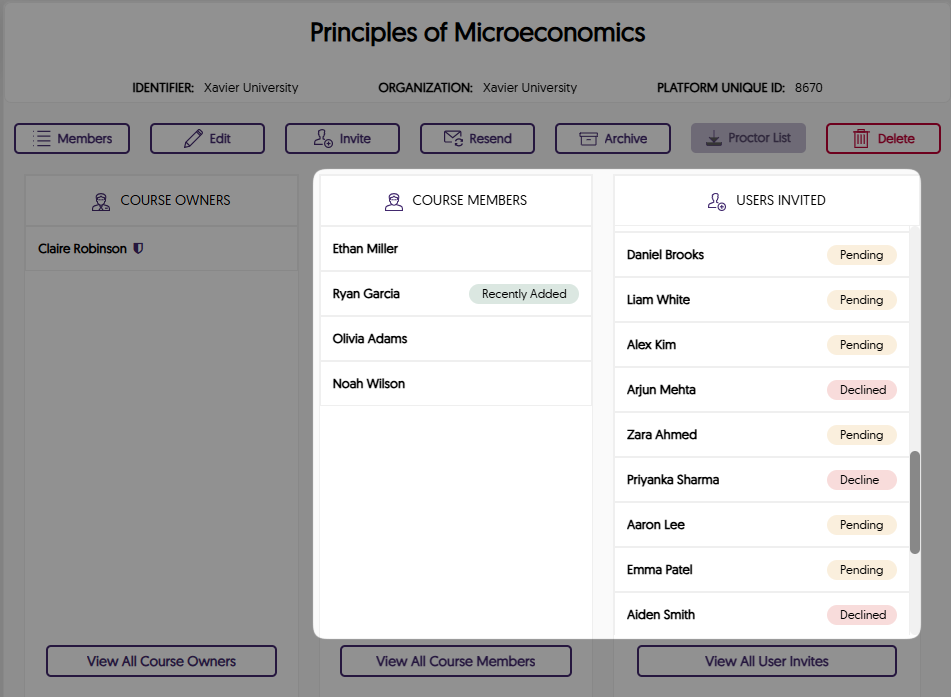Click the Delete trash icon
This screenshot has height=697, width=951.
860,138
